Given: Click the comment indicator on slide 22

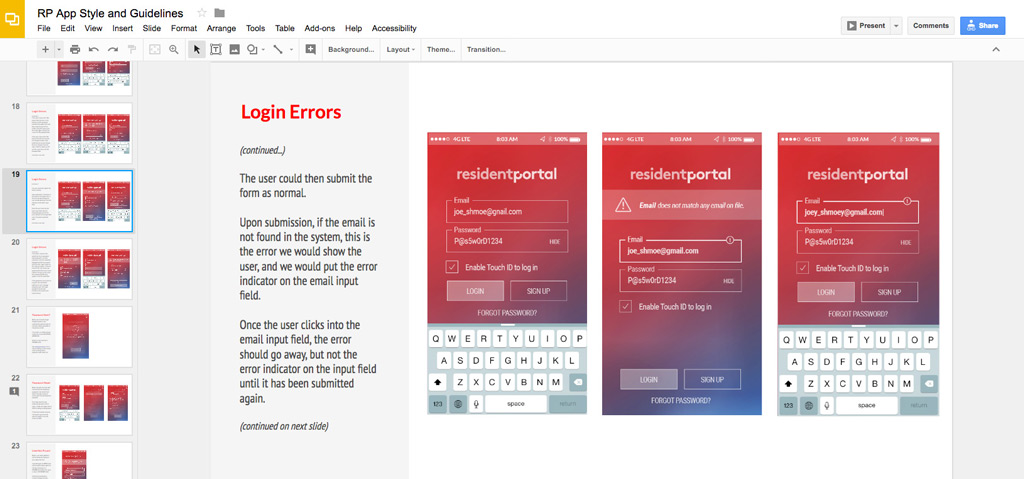Looking at the screenshot, I should tap(13, 391).
